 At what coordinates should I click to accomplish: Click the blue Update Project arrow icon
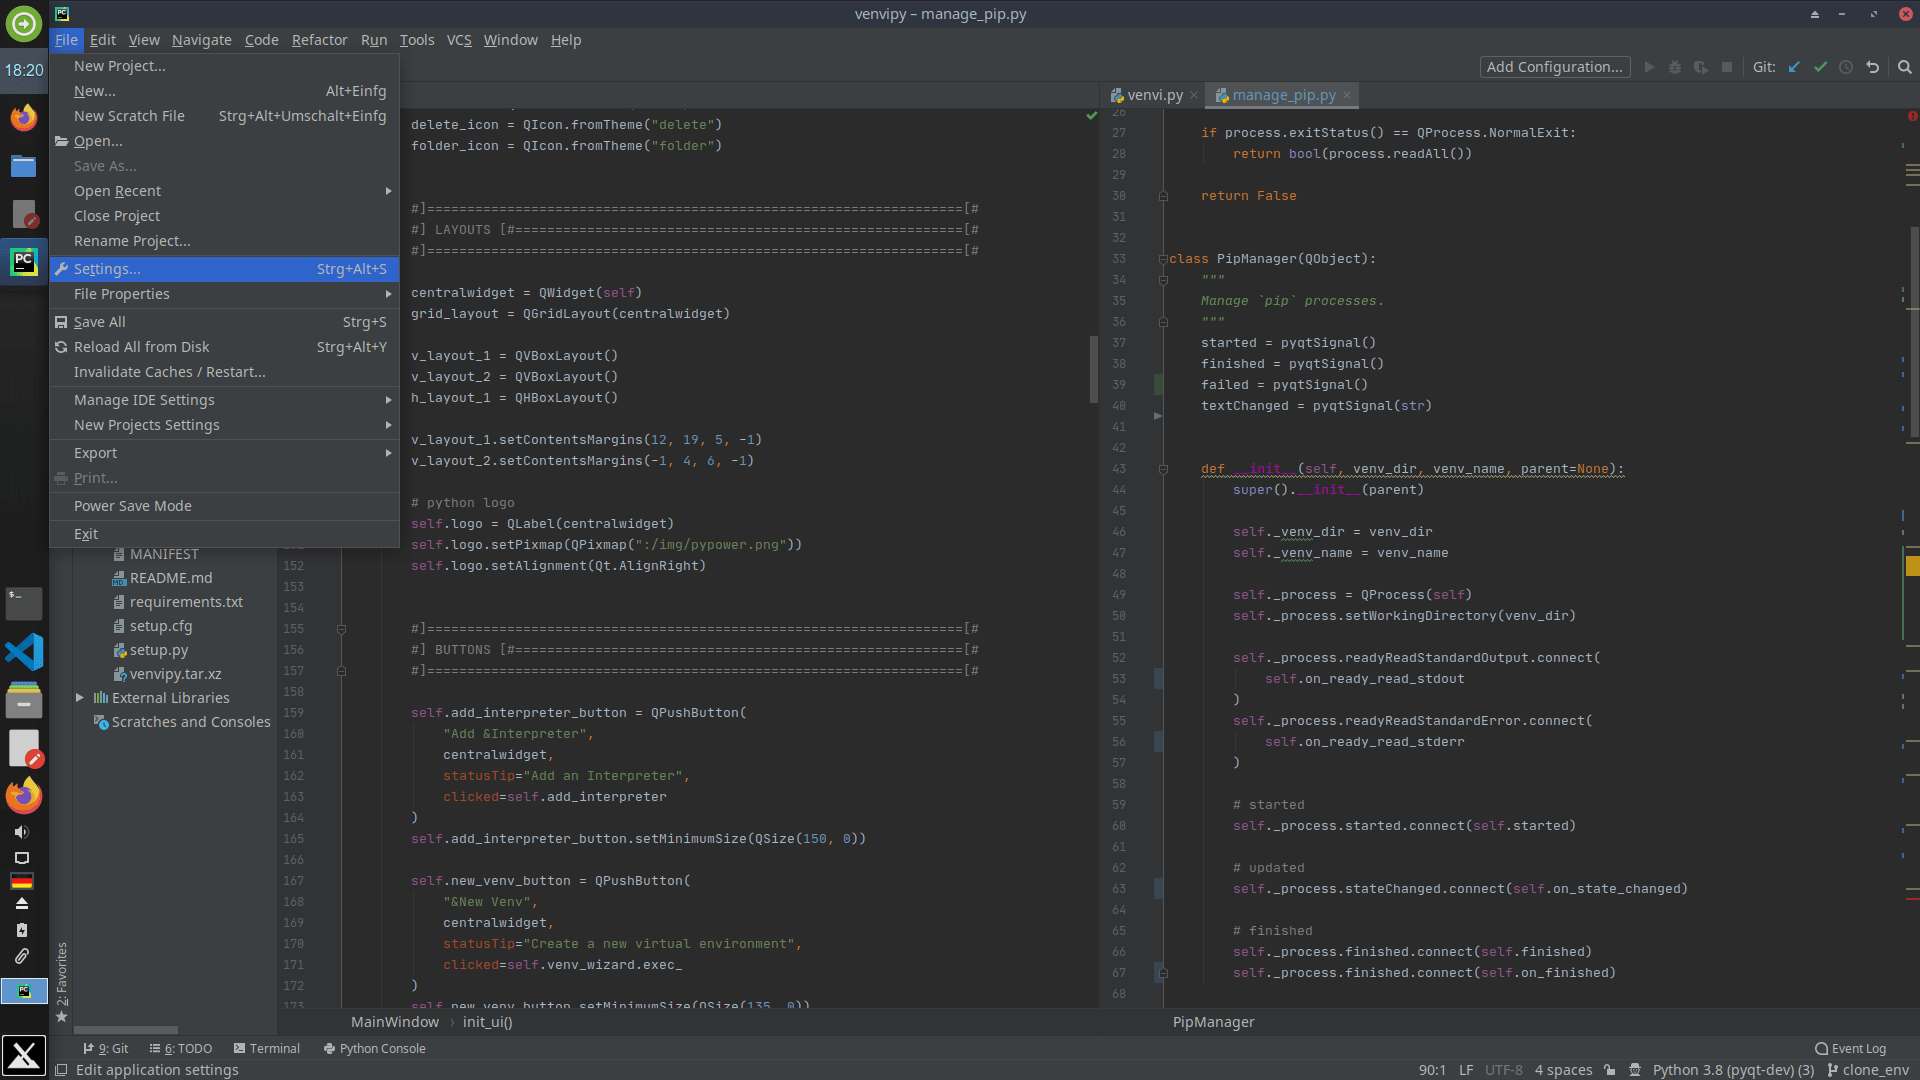[1793, 67]
